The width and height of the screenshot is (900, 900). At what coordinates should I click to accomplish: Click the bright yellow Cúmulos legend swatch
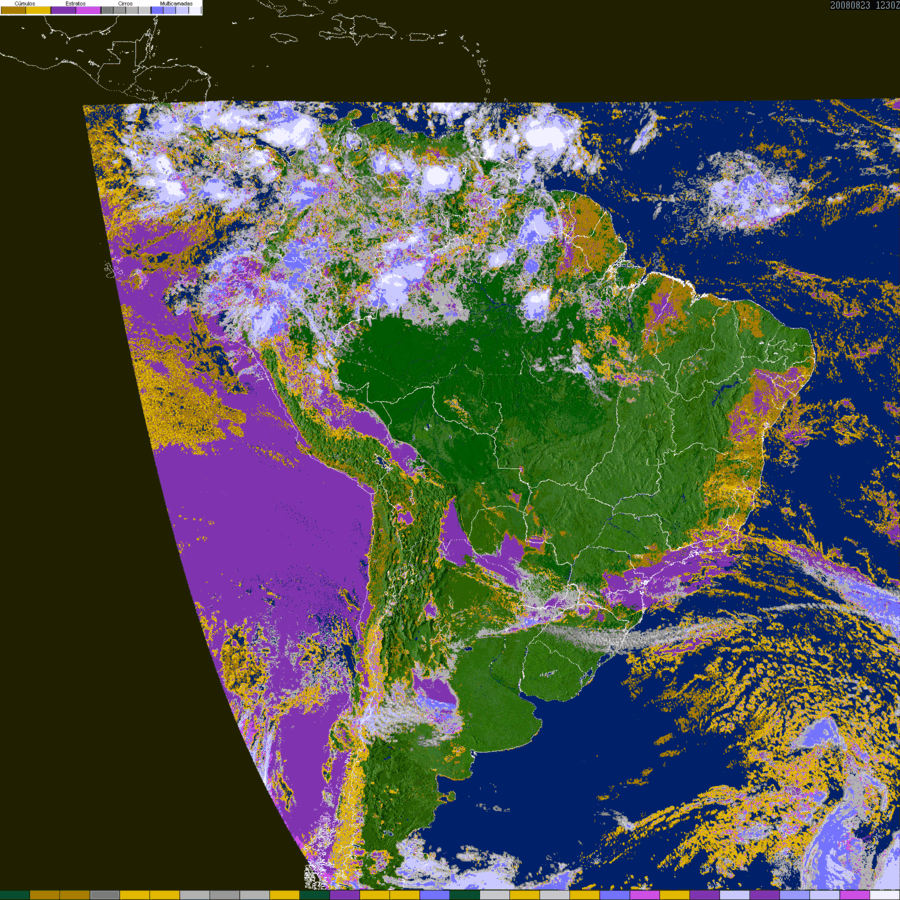point(38,10)
